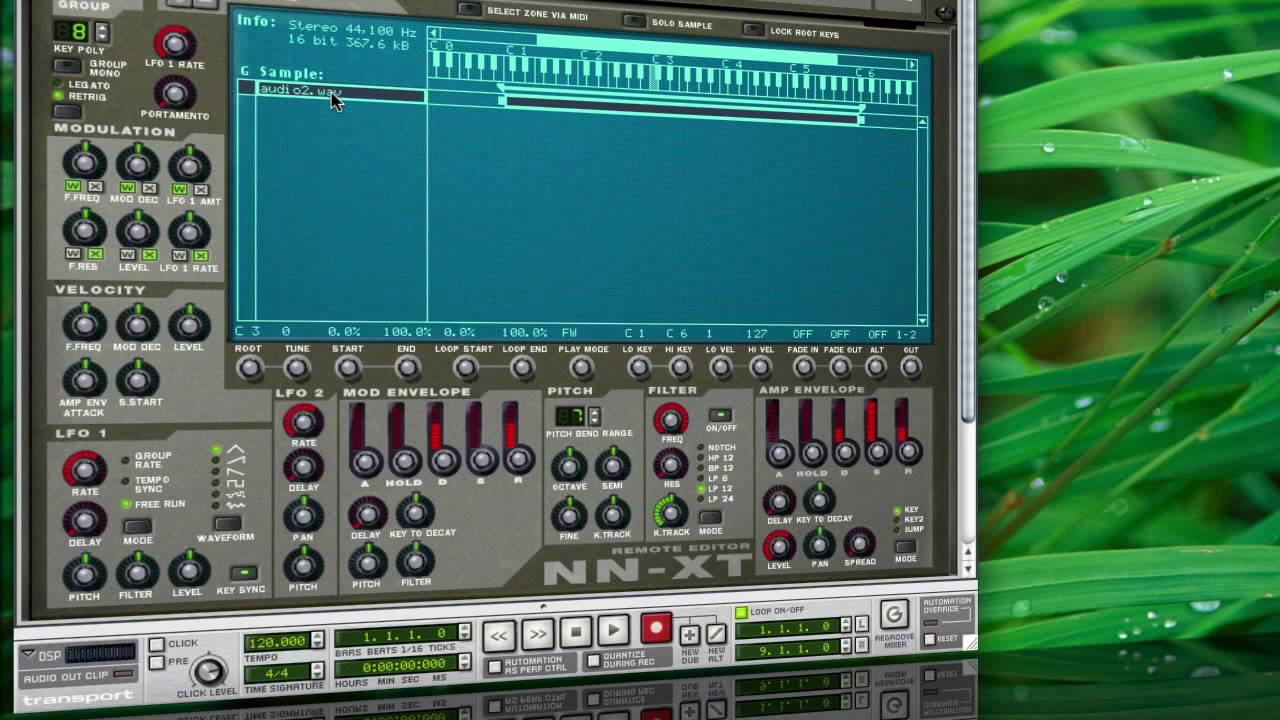Enable the metronome Click checkbox

157,644
